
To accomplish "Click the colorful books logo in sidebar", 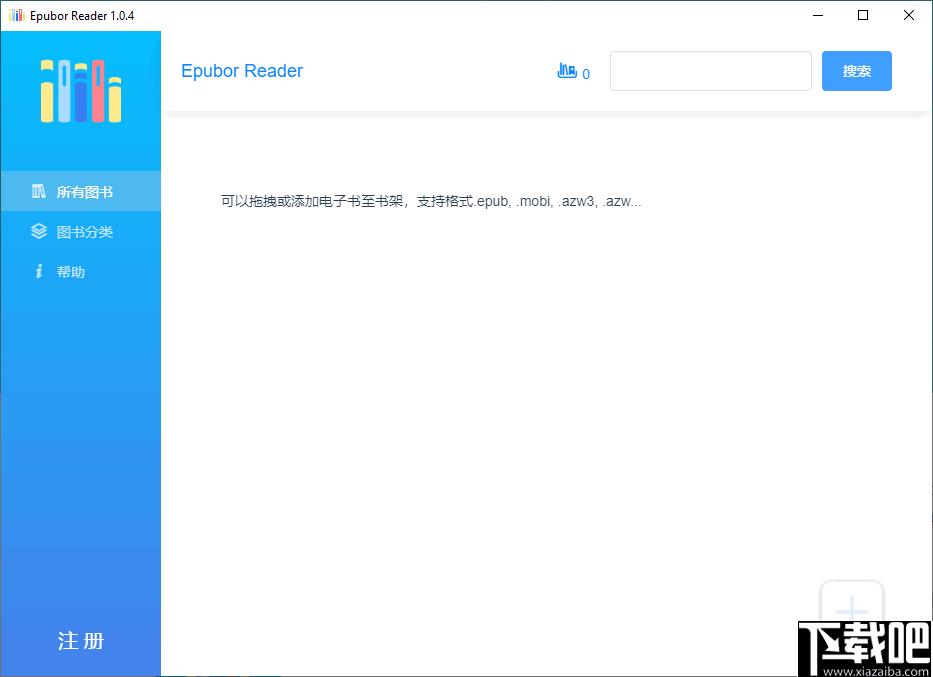I will (81, 91).
